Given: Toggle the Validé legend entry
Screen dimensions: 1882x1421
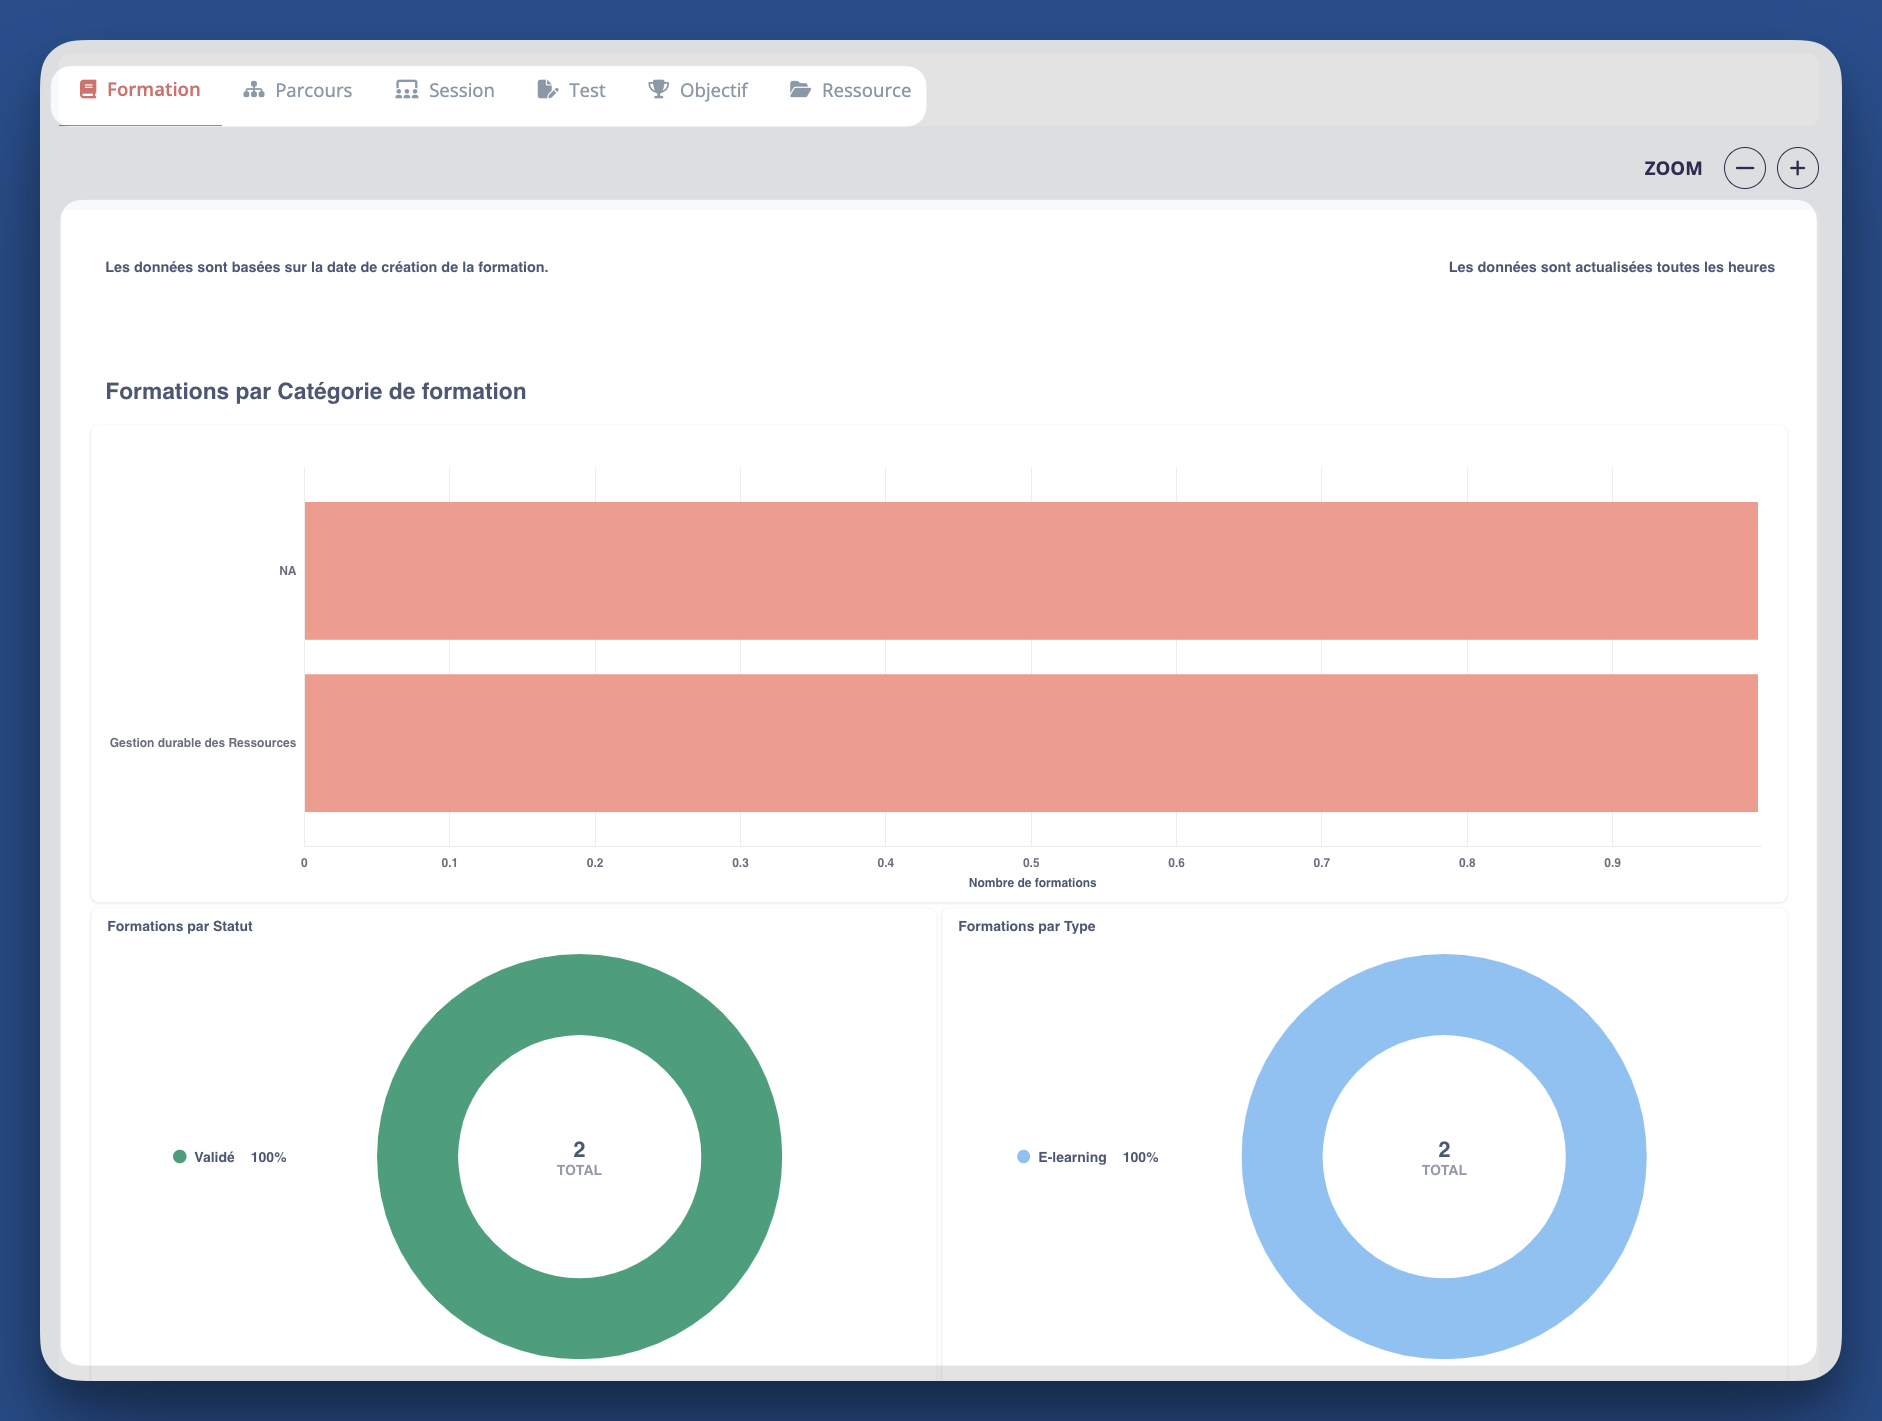Looking at the screenshot, I should point(214,1157).
